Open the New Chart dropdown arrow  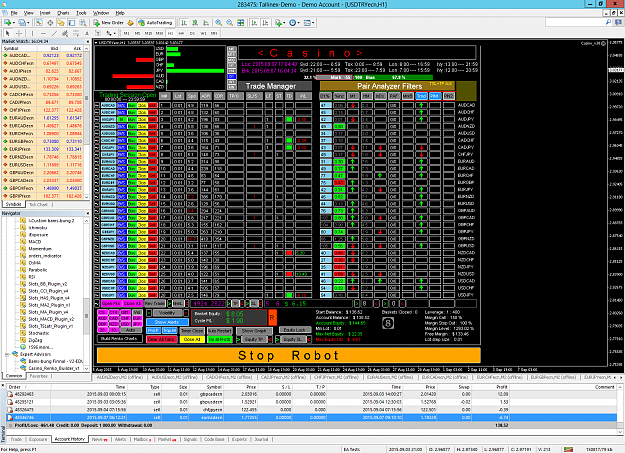click(x=13, y=23)
